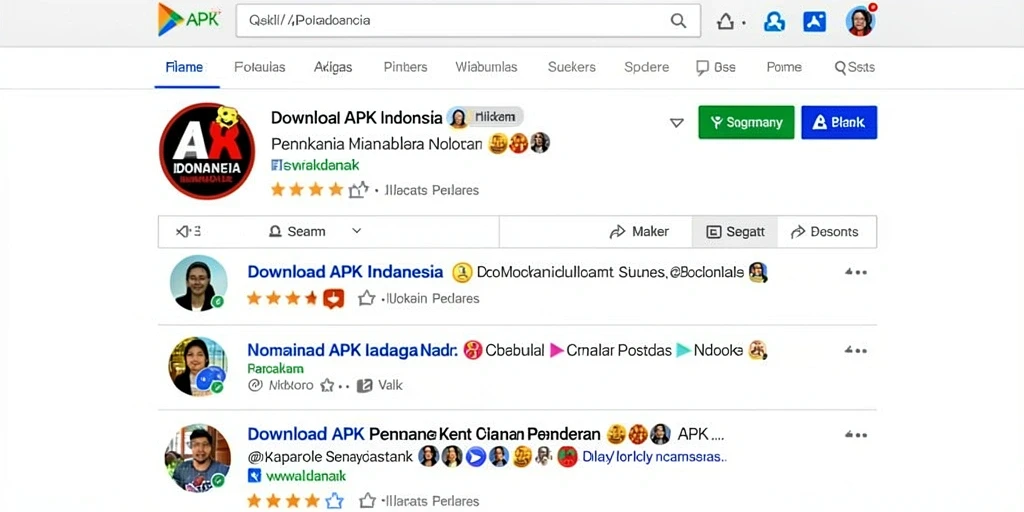Click the AK Idonaneia page logo
Screen dimensions: 1024x512
(207, 151)
